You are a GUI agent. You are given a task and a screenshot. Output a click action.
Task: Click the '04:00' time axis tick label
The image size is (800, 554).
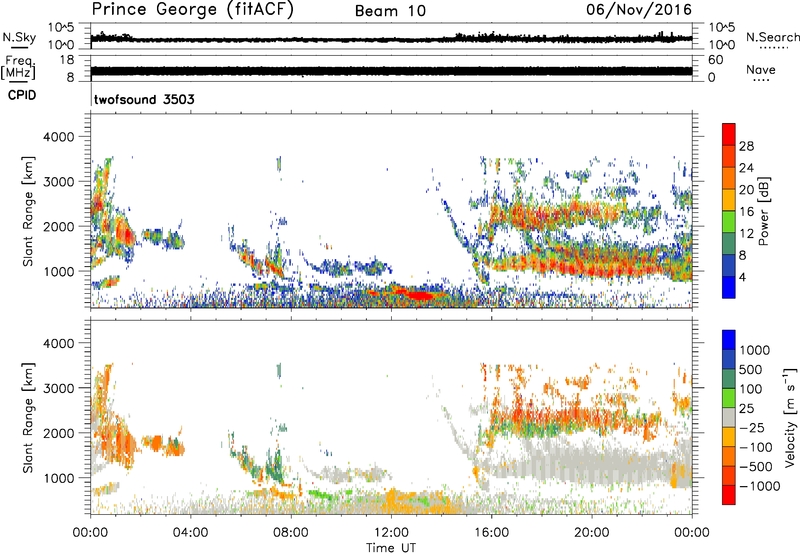click(190, 533)
